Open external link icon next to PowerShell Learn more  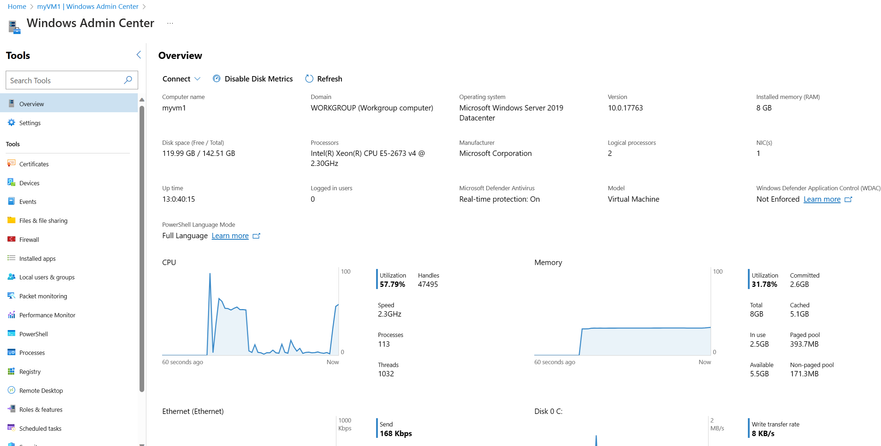pyautogui.click(x=257, y=236)
